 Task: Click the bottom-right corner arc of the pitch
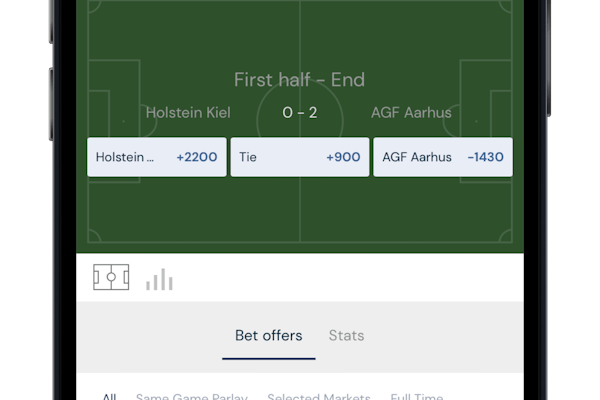[509, 238]
